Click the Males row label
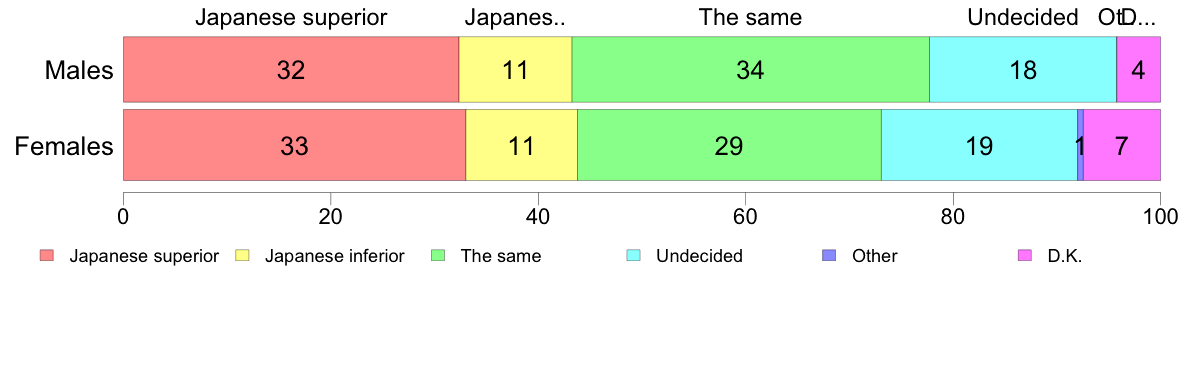 pyautogui.click(x=79, y=70)
